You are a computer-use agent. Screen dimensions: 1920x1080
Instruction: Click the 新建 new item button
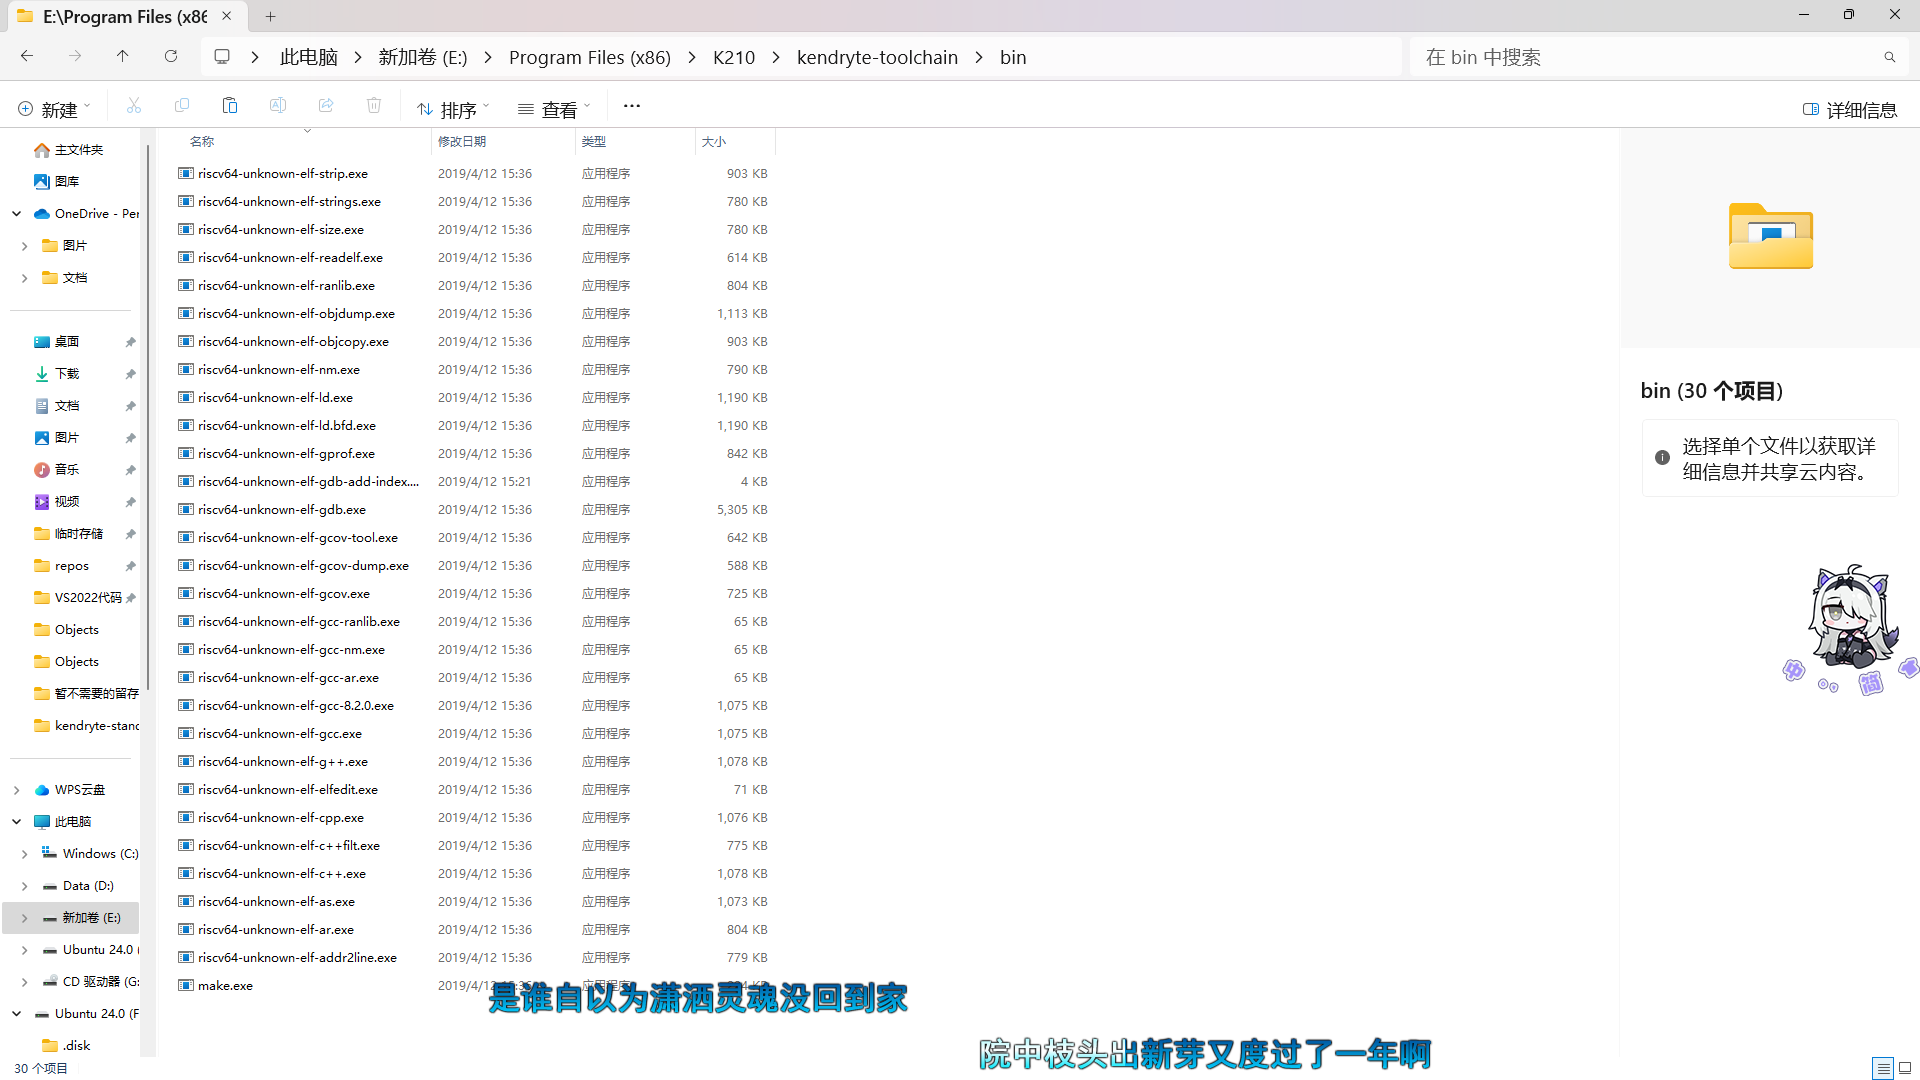53,109
